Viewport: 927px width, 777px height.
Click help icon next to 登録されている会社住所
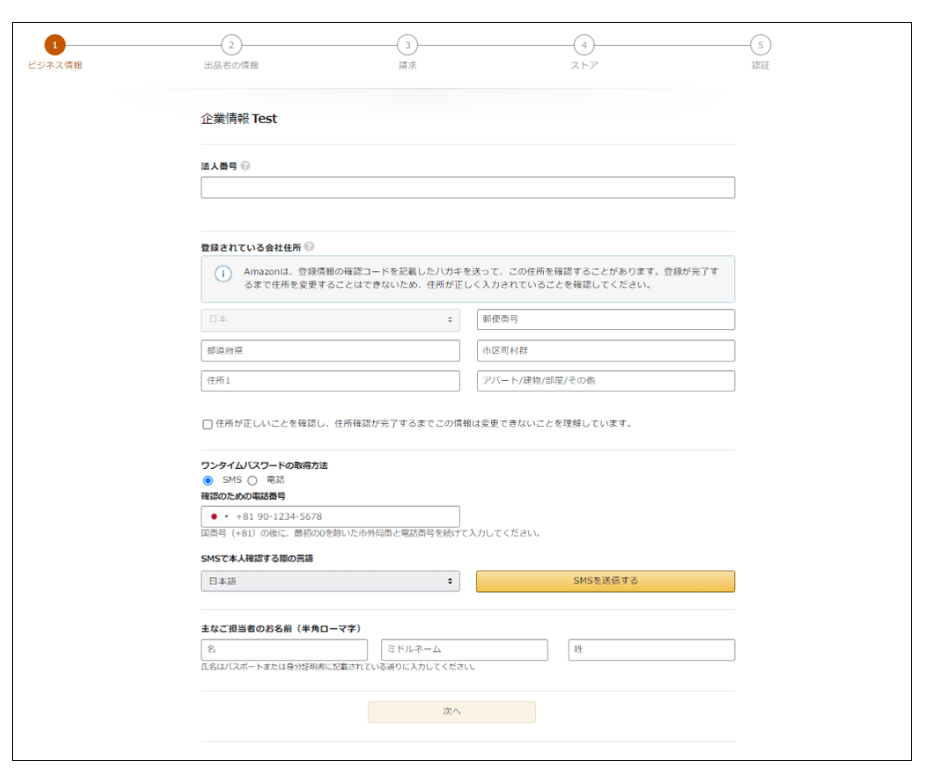tap(309, 247)
